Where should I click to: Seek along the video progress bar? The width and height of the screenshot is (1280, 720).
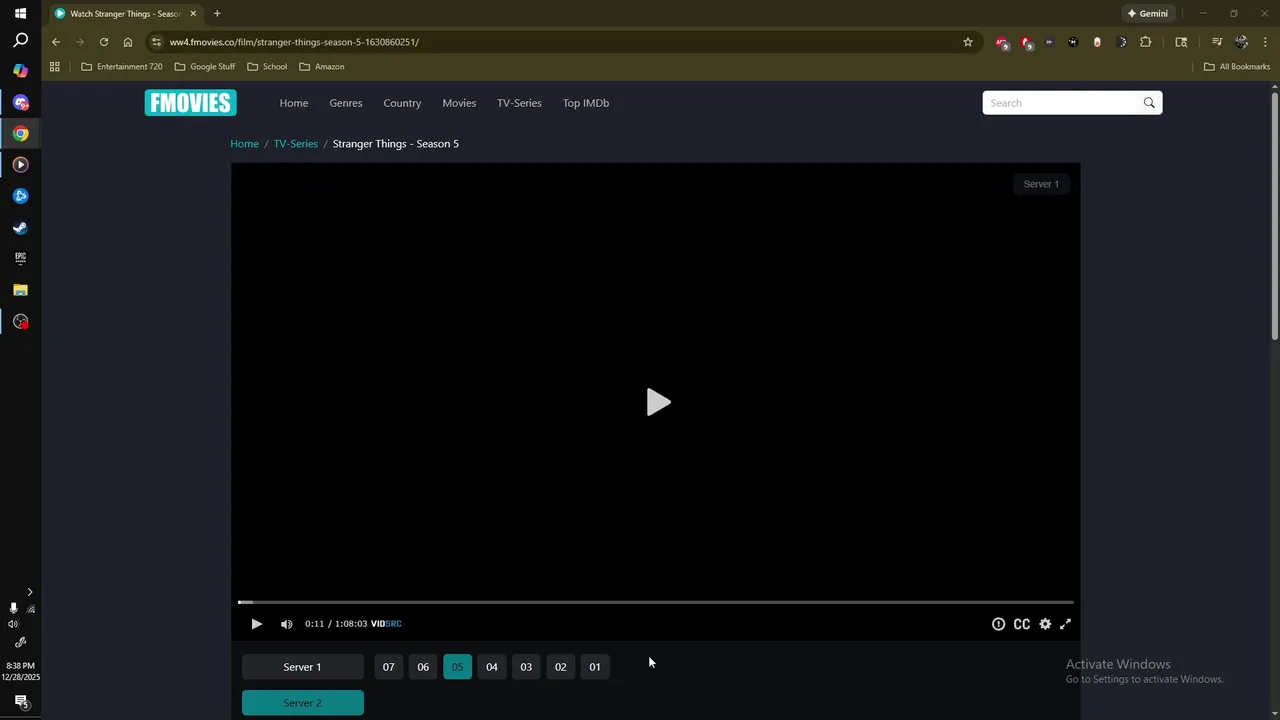tap(655, 602)
